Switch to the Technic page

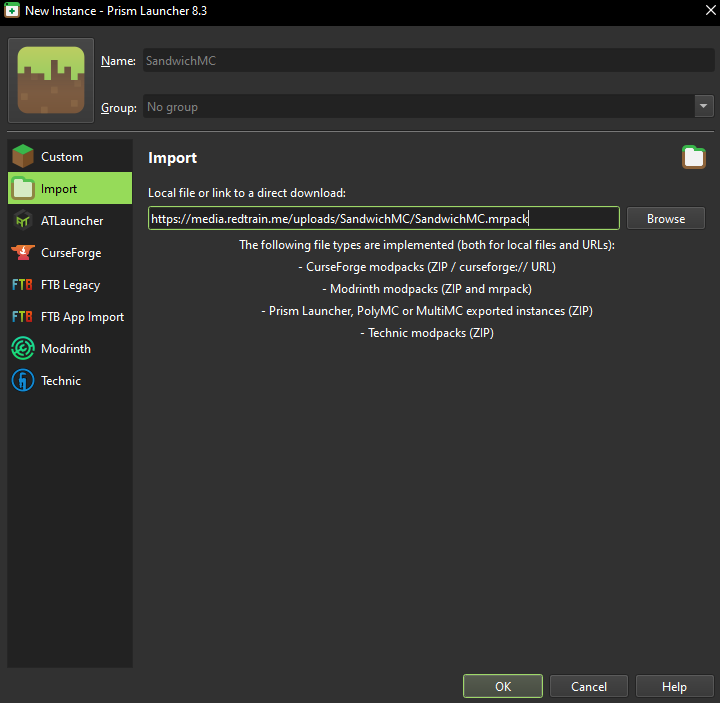pos(70,381)
